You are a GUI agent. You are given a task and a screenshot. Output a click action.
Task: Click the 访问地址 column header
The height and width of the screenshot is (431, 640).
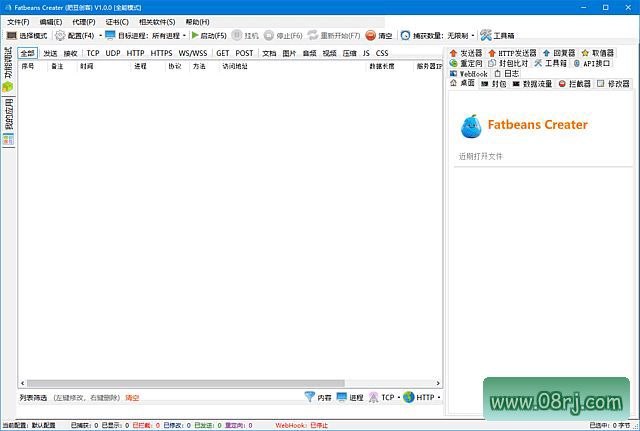click(x=235, y=66)
